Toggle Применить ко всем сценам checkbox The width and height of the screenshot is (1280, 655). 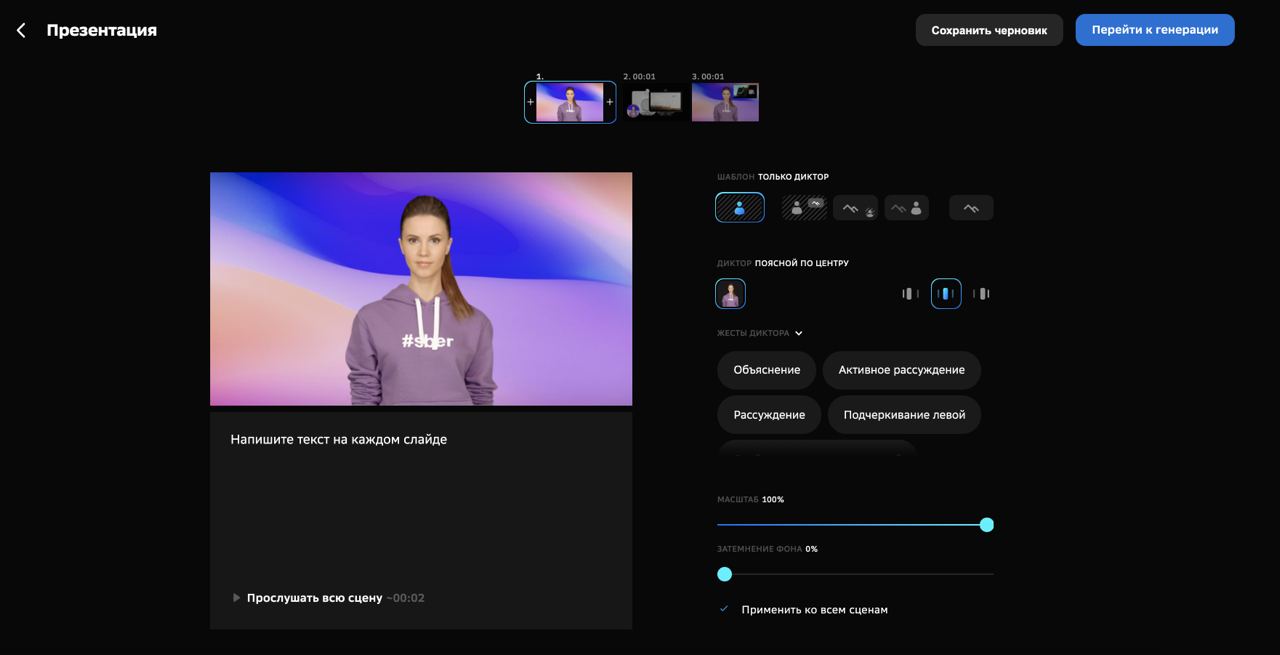724,609
